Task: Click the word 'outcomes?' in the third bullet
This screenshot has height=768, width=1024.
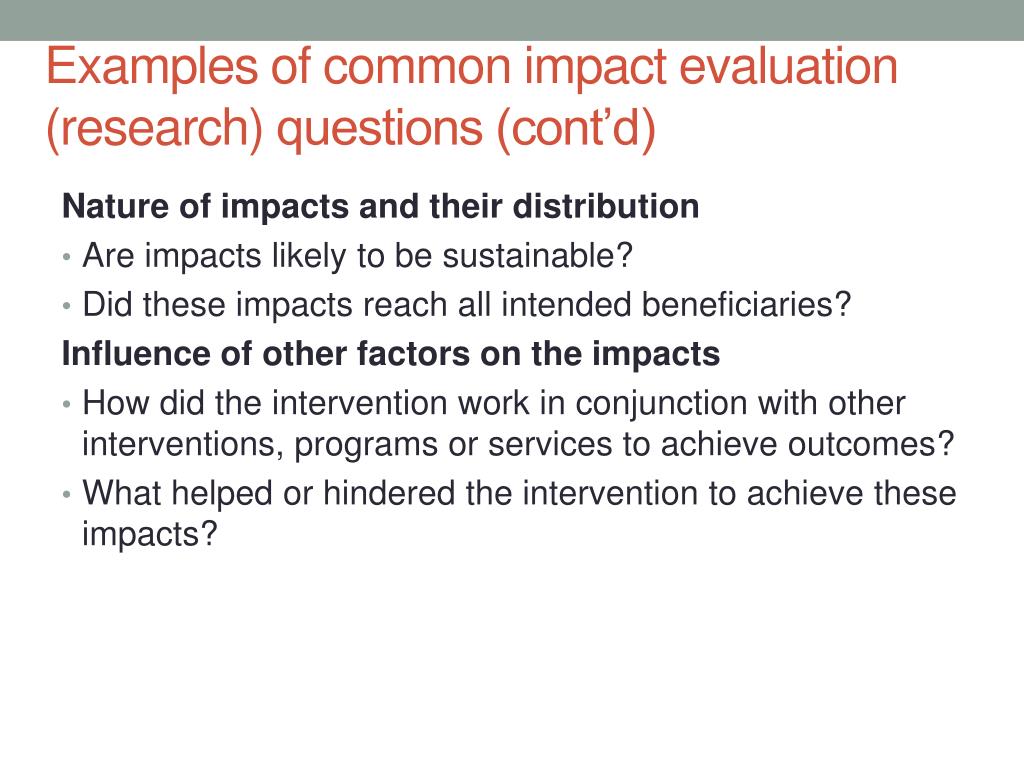Action: pyautogui.click(x=871, y=445)
